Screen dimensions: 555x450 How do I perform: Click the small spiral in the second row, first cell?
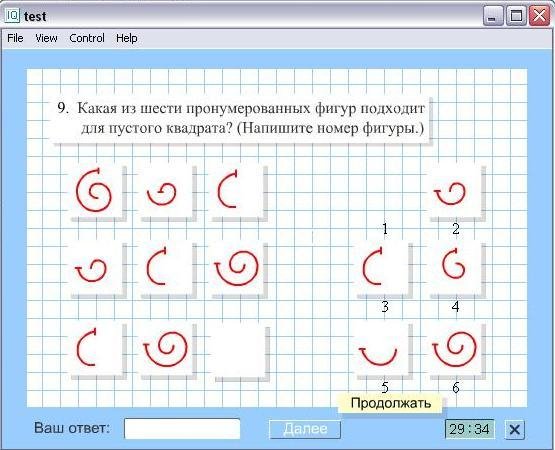tap(96, 269)
